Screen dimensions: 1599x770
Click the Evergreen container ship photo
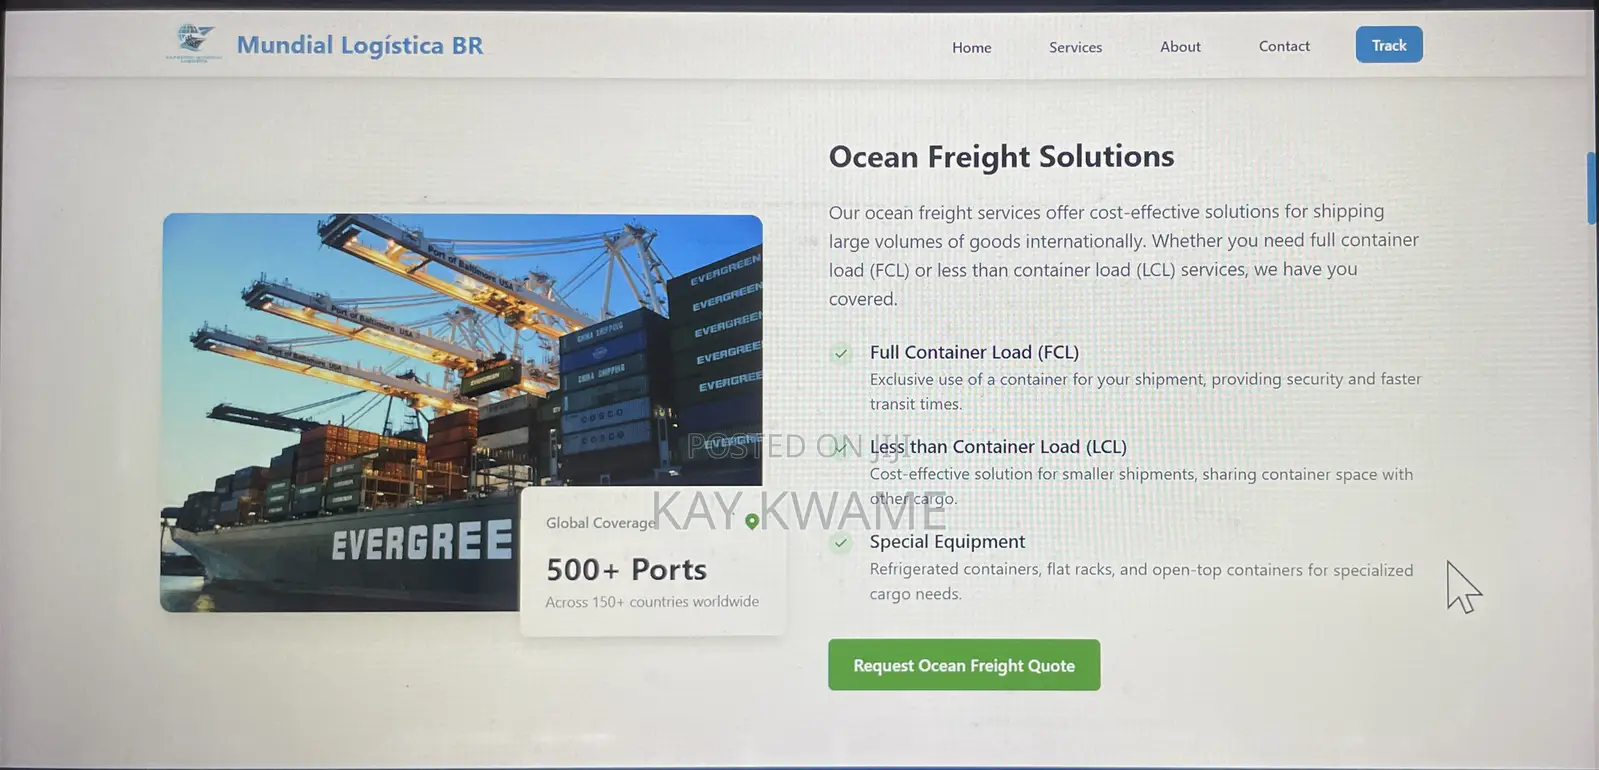(x=461, y=412)
